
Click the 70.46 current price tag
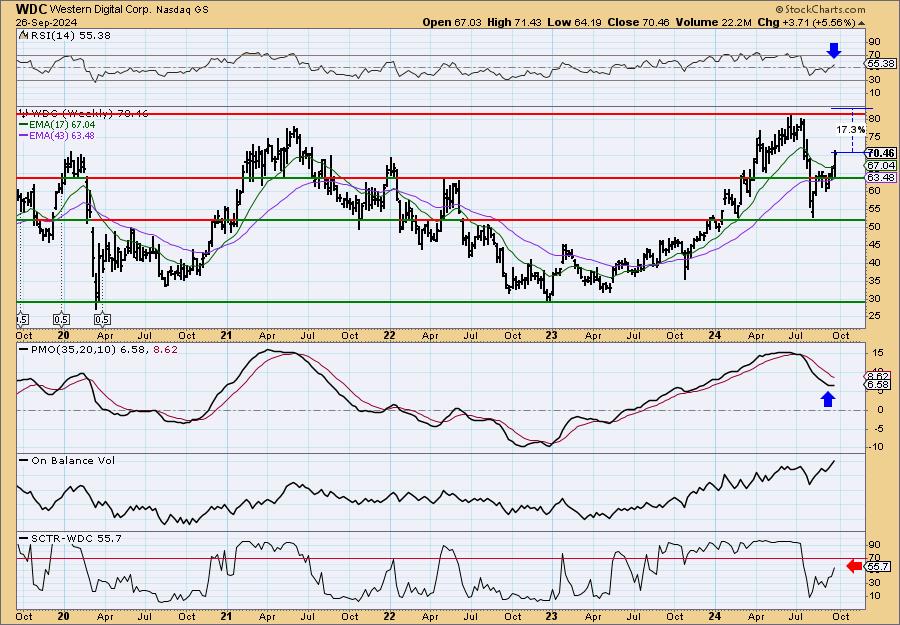(x=881, y=153)
